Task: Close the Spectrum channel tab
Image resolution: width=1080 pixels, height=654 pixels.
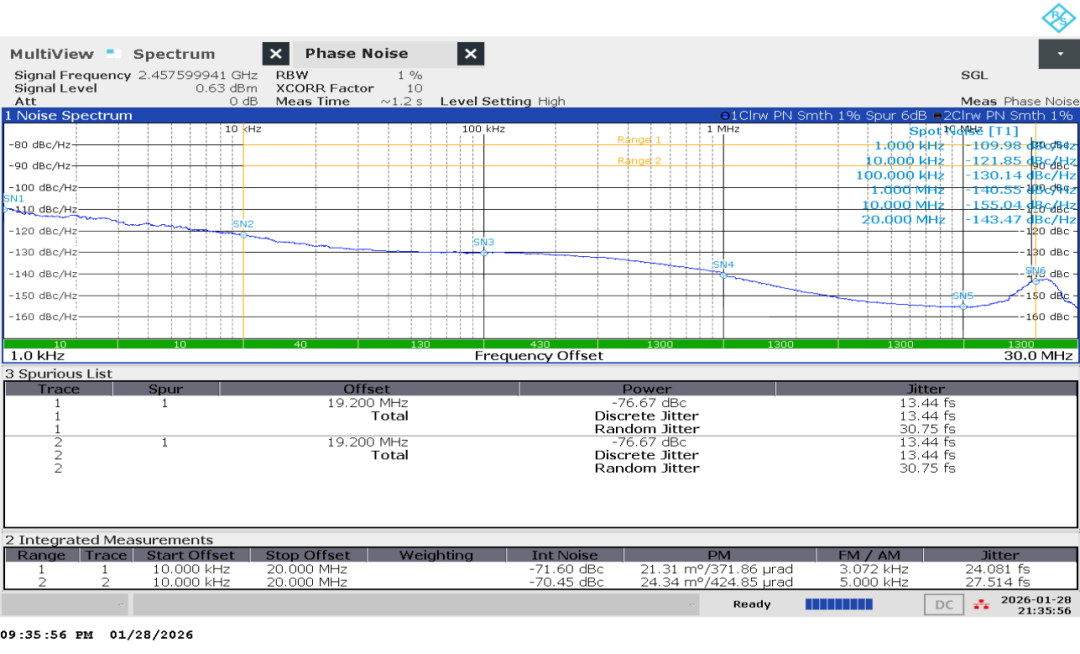Action: pyautogui.click(x=276, y=54)
